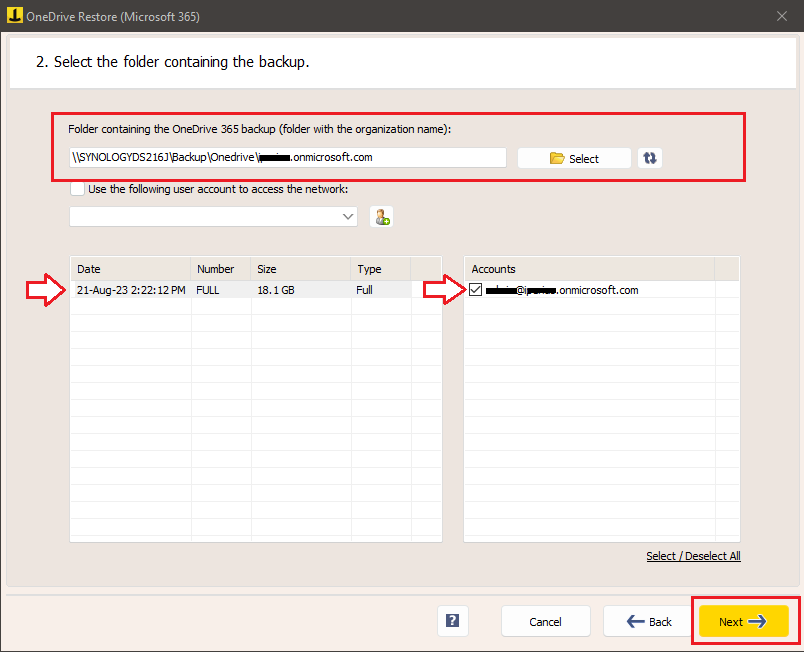Select the 21-Aug-23 FULL backup row

coord(240,290)
